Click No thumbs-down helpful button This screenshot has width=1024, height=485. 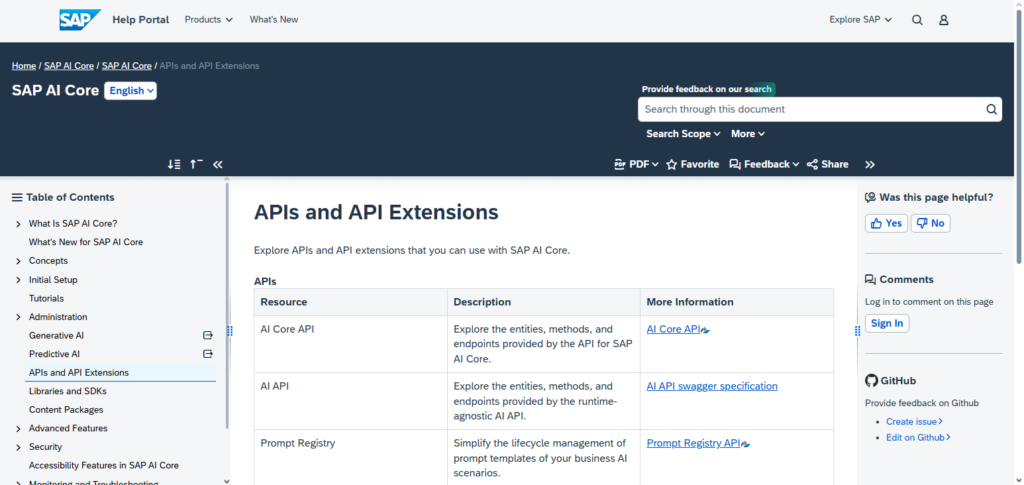click(931, 223)
